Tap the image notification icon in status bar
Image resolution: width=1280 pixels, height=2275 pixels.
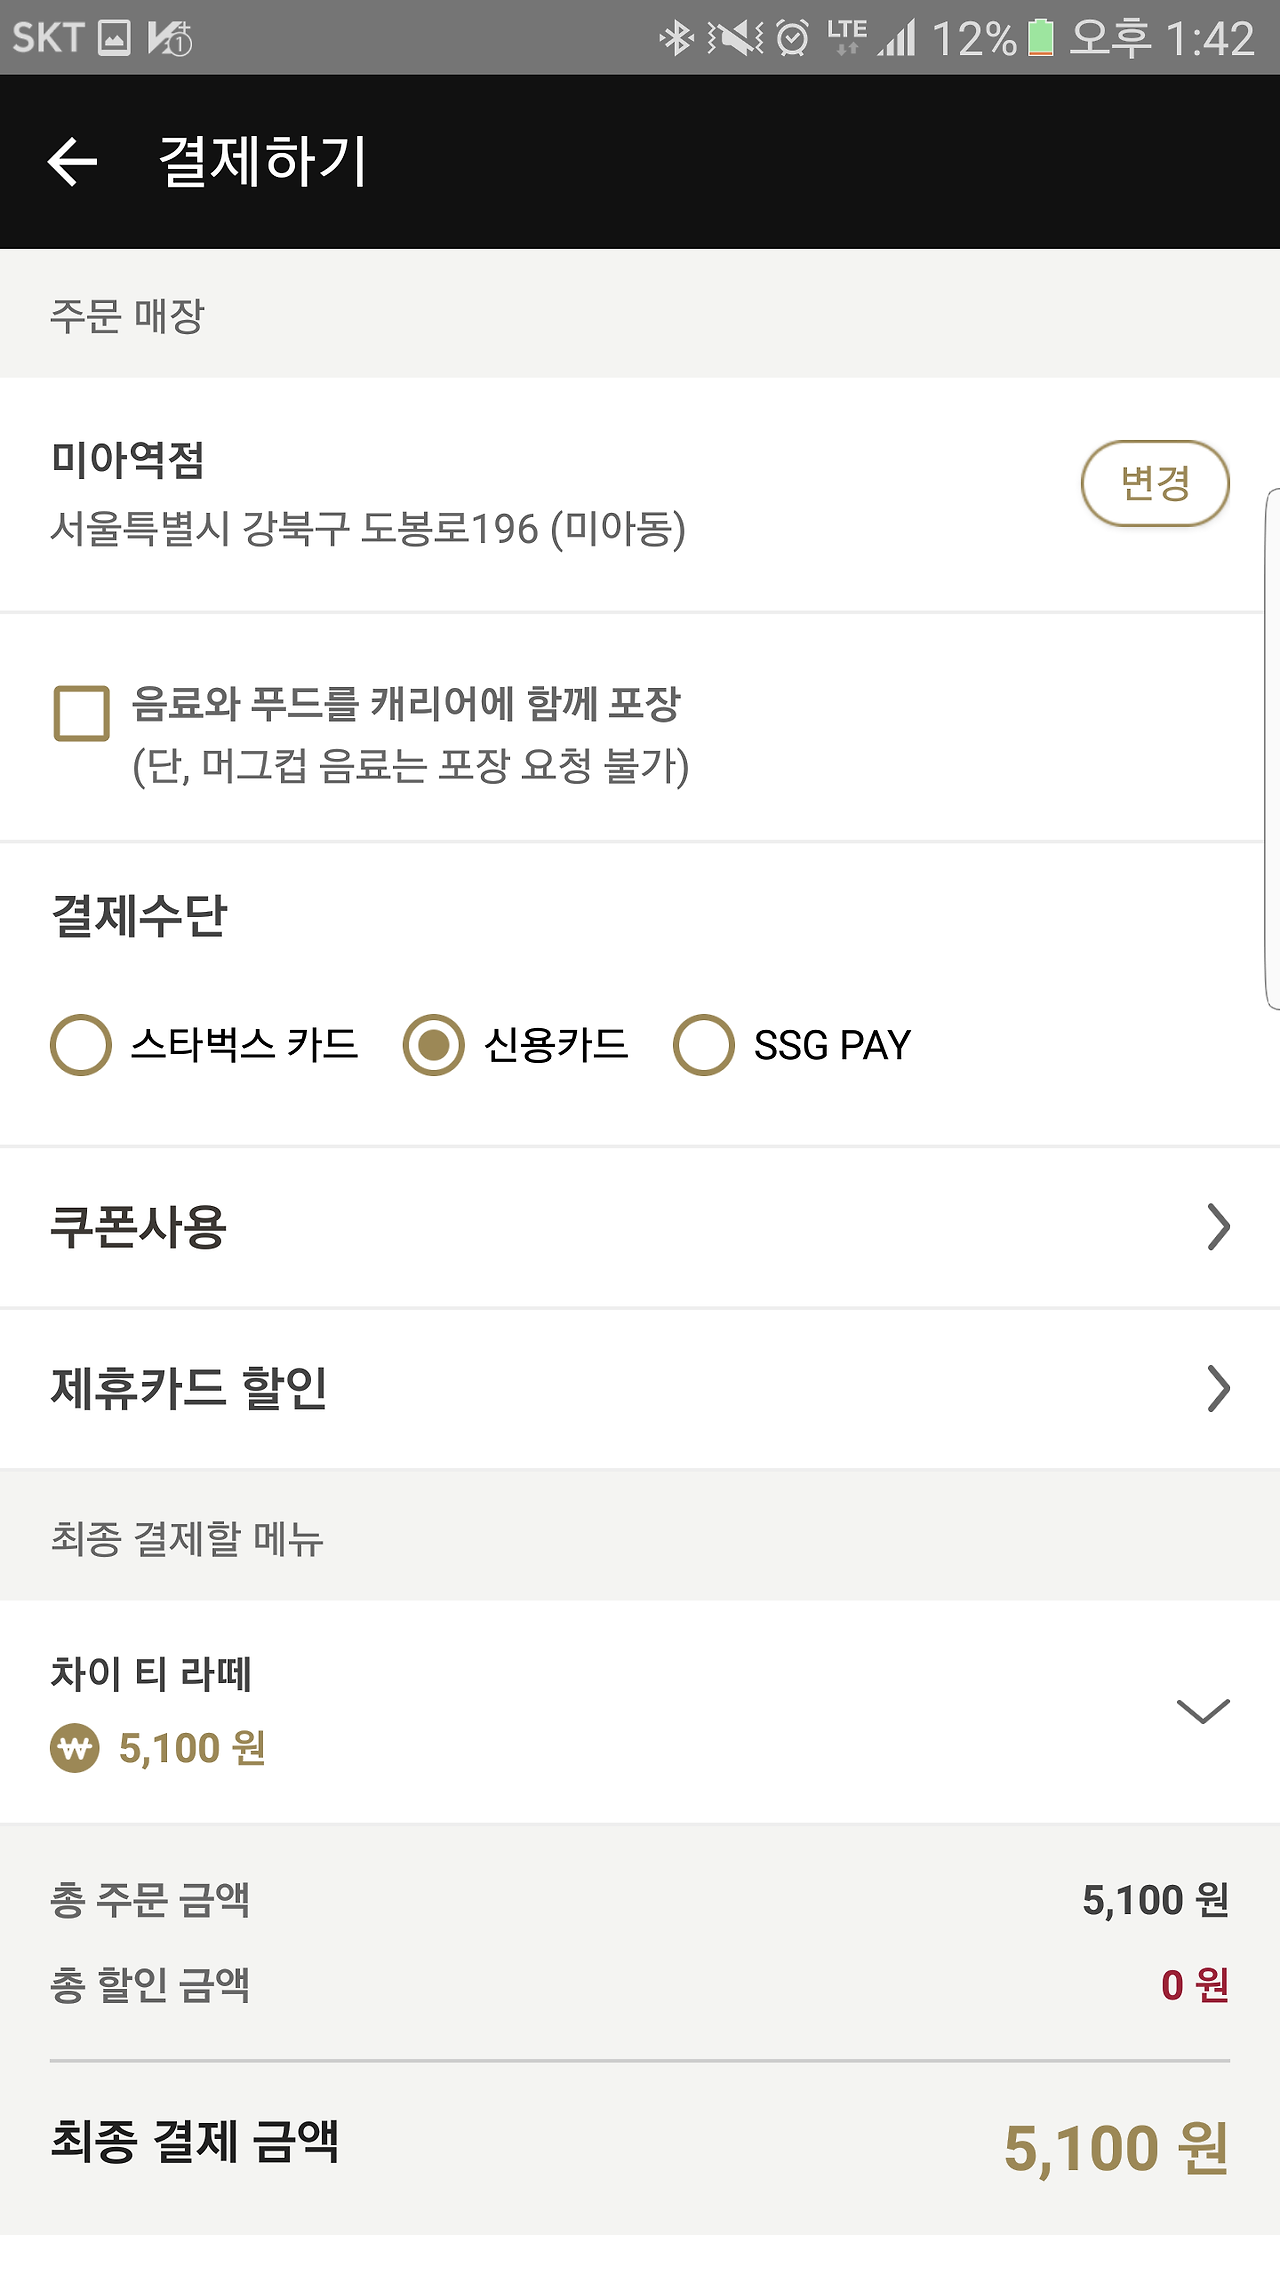click(114, 38)
